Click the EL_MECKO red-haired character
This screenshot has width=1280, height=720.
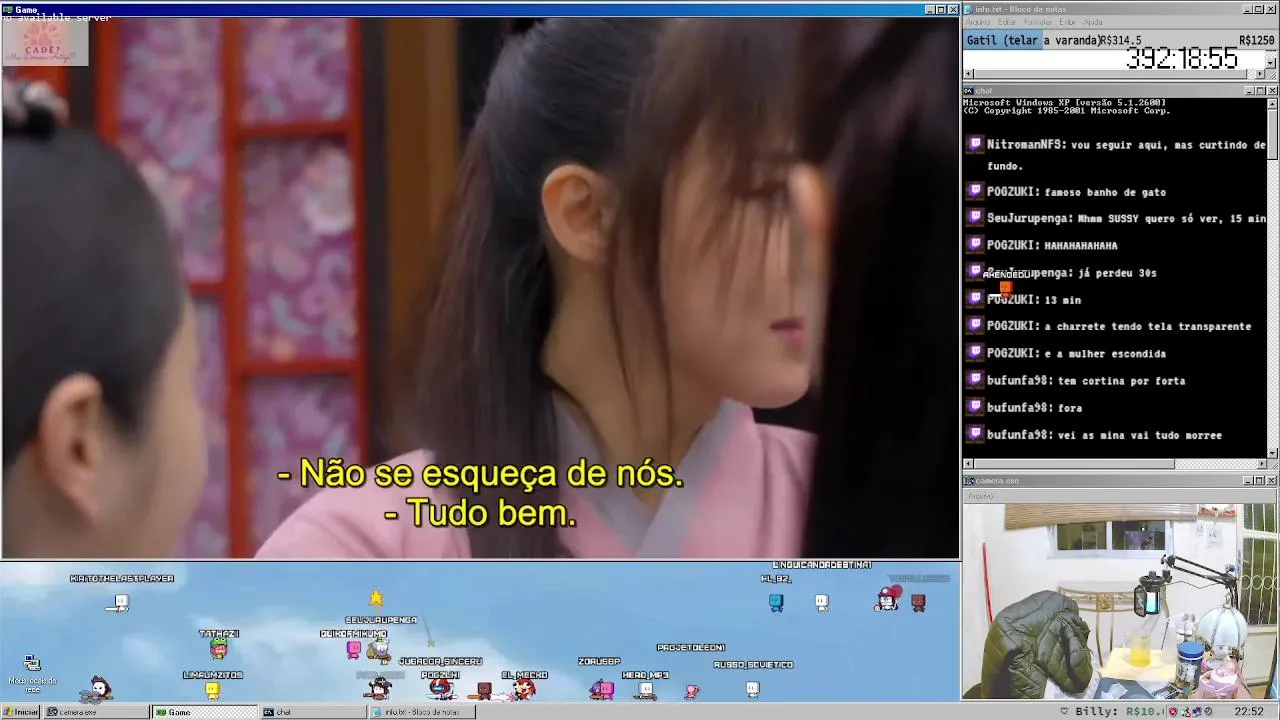(x=524, y=688)
